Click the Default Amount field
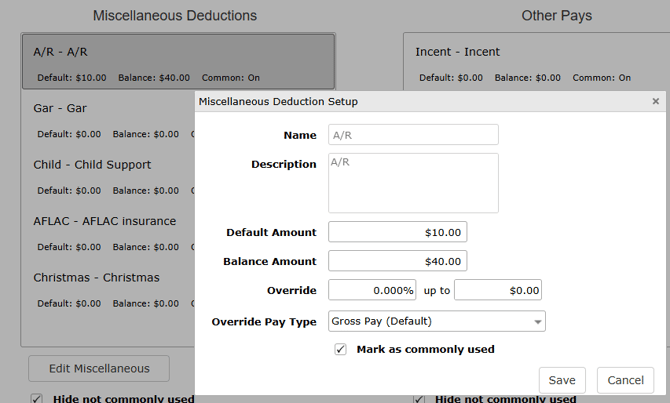This screenshot has width=670, height=403. click(397, 232)
